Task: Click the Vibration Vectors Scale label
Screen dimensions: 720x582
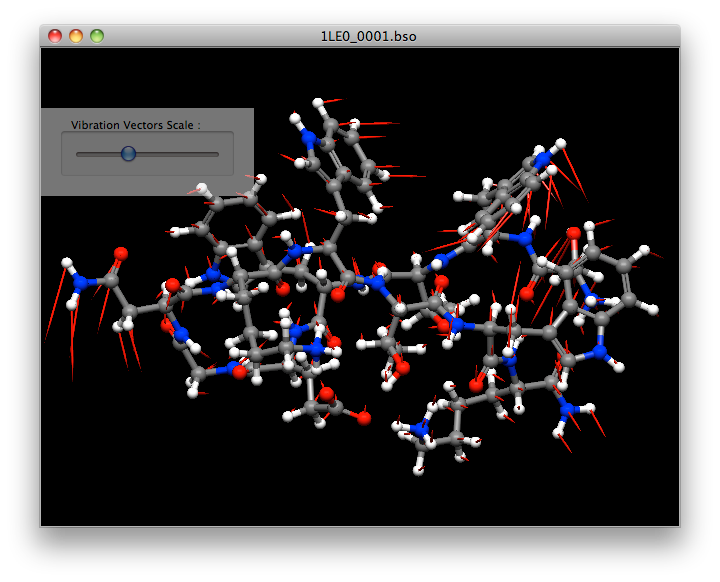Action: coord(136,125)
